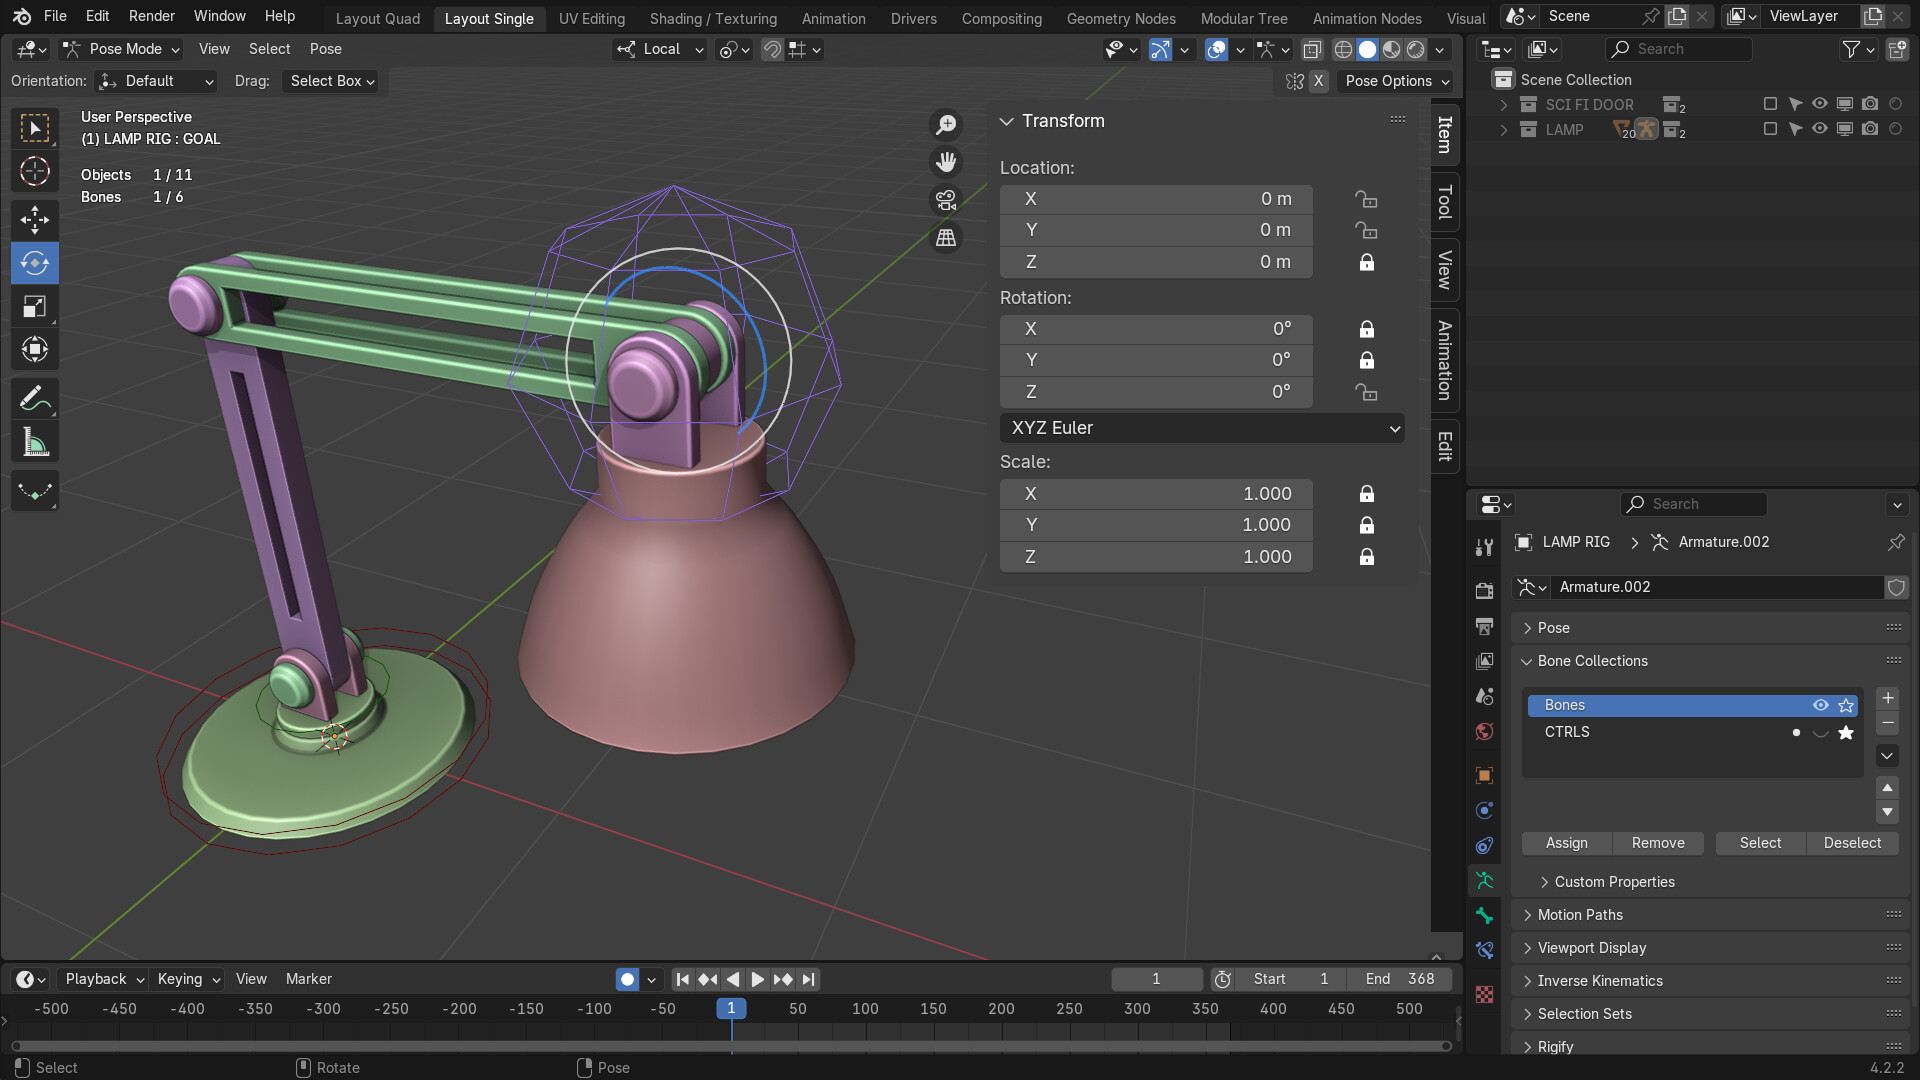Open Pose Options popover
The width and height of the screenshot is (1920, 1080).
(1396, 81)
